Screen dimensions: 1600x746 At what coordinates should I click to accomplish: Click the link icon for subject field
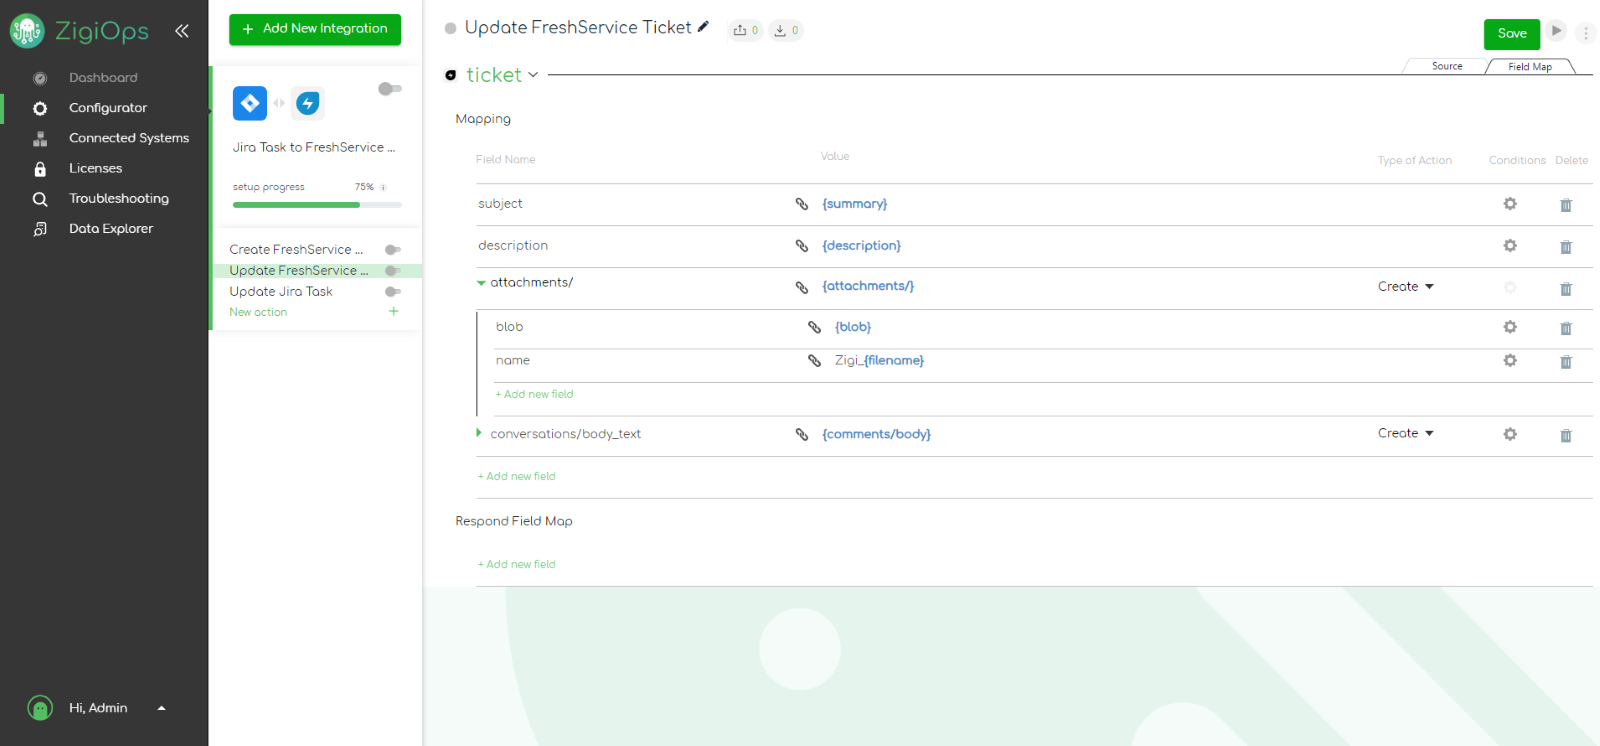point(802,204)
